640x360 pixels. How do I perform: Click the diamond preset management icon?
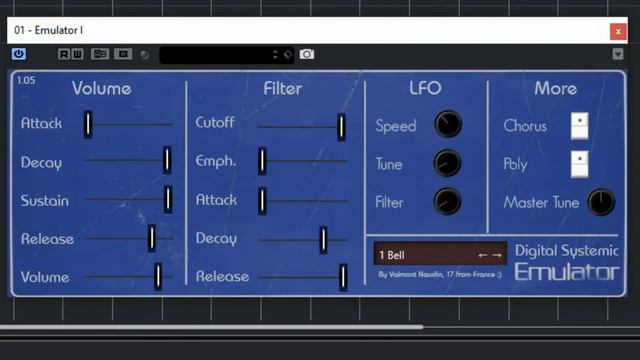[x=288, y=54]
